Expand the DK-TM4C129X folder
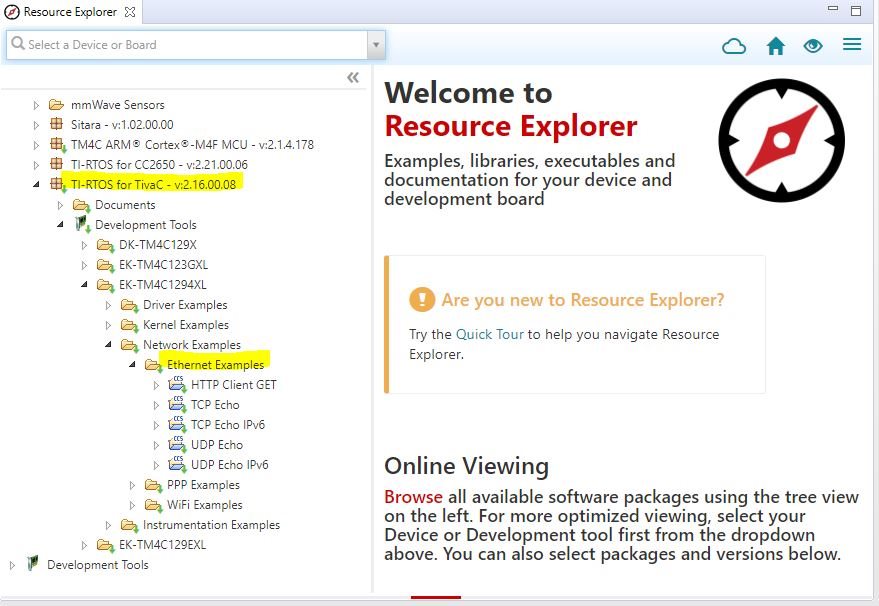This screenshot has height=606, width=879. 84,245
